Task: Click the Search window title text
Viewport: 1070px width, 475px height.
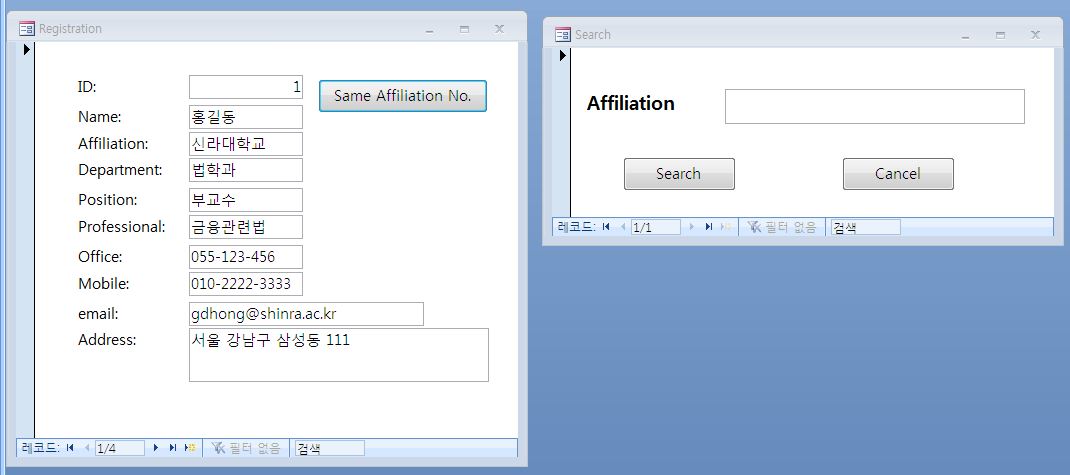Action: [x=593, y=34]
